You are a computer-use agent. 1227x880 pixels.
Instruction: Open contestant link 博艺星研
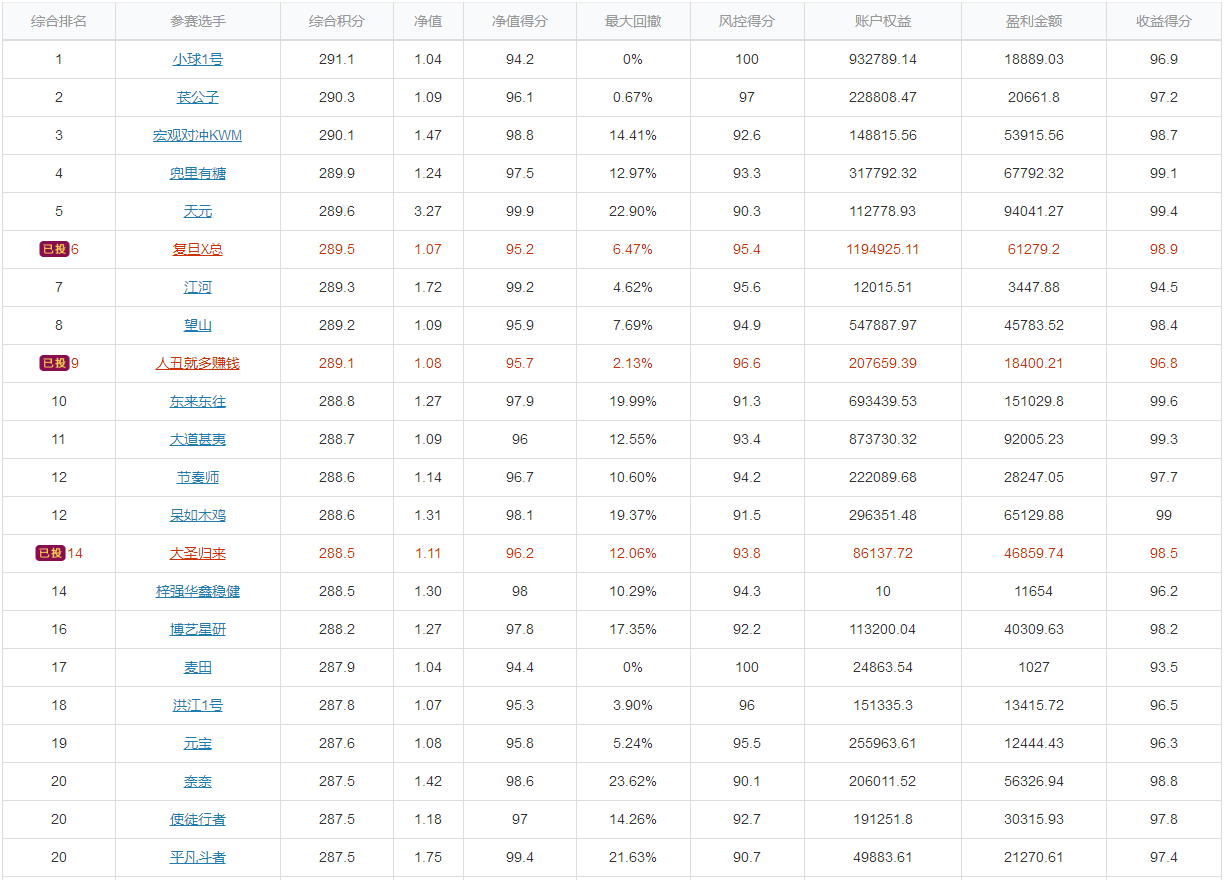tap(197, 629)
